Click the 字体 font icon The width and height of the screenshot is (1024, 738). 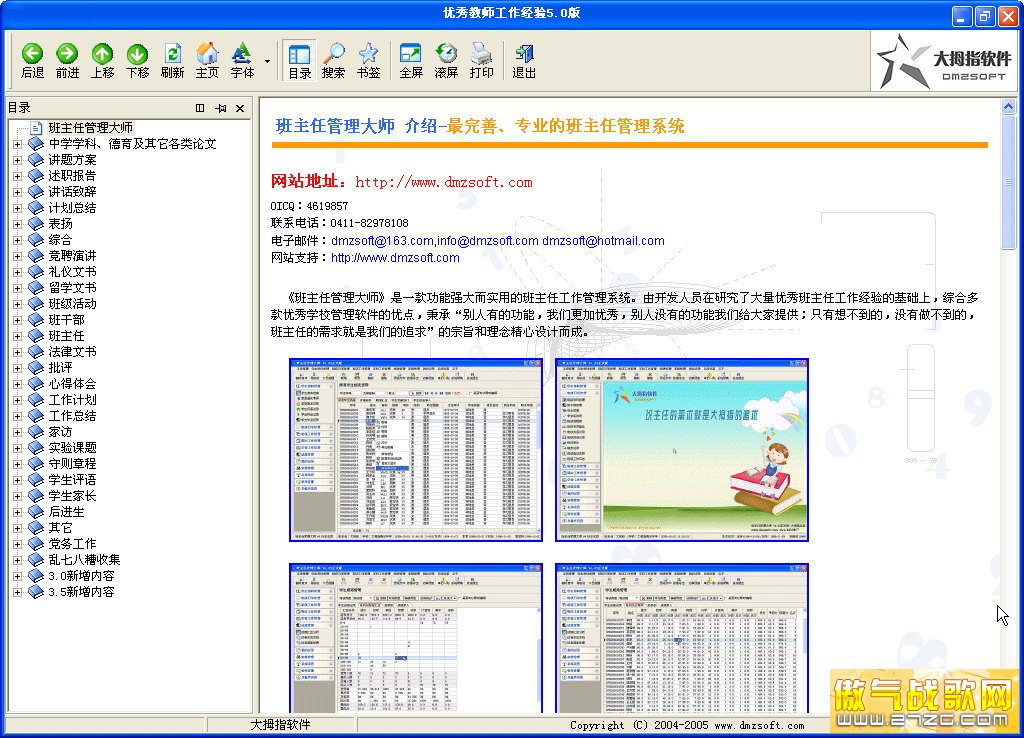pyautogui.click(x=242, y=61)
